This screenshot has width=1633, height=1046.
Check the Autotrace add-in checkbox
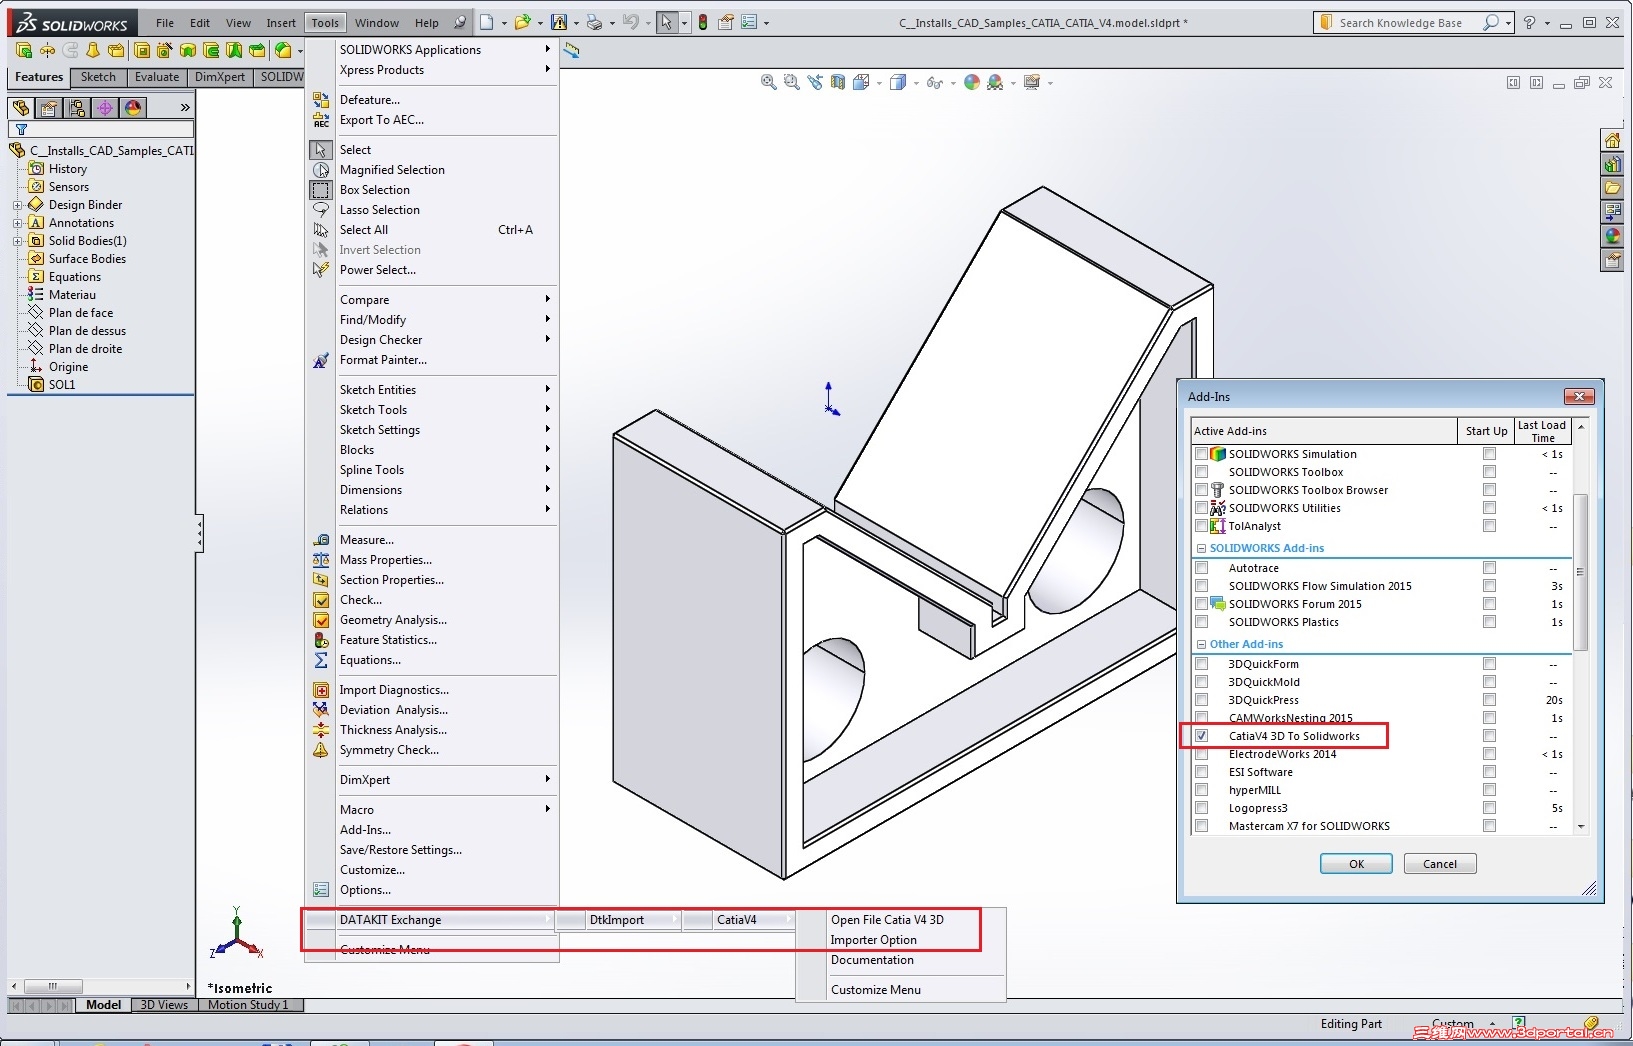(1202, 568)
